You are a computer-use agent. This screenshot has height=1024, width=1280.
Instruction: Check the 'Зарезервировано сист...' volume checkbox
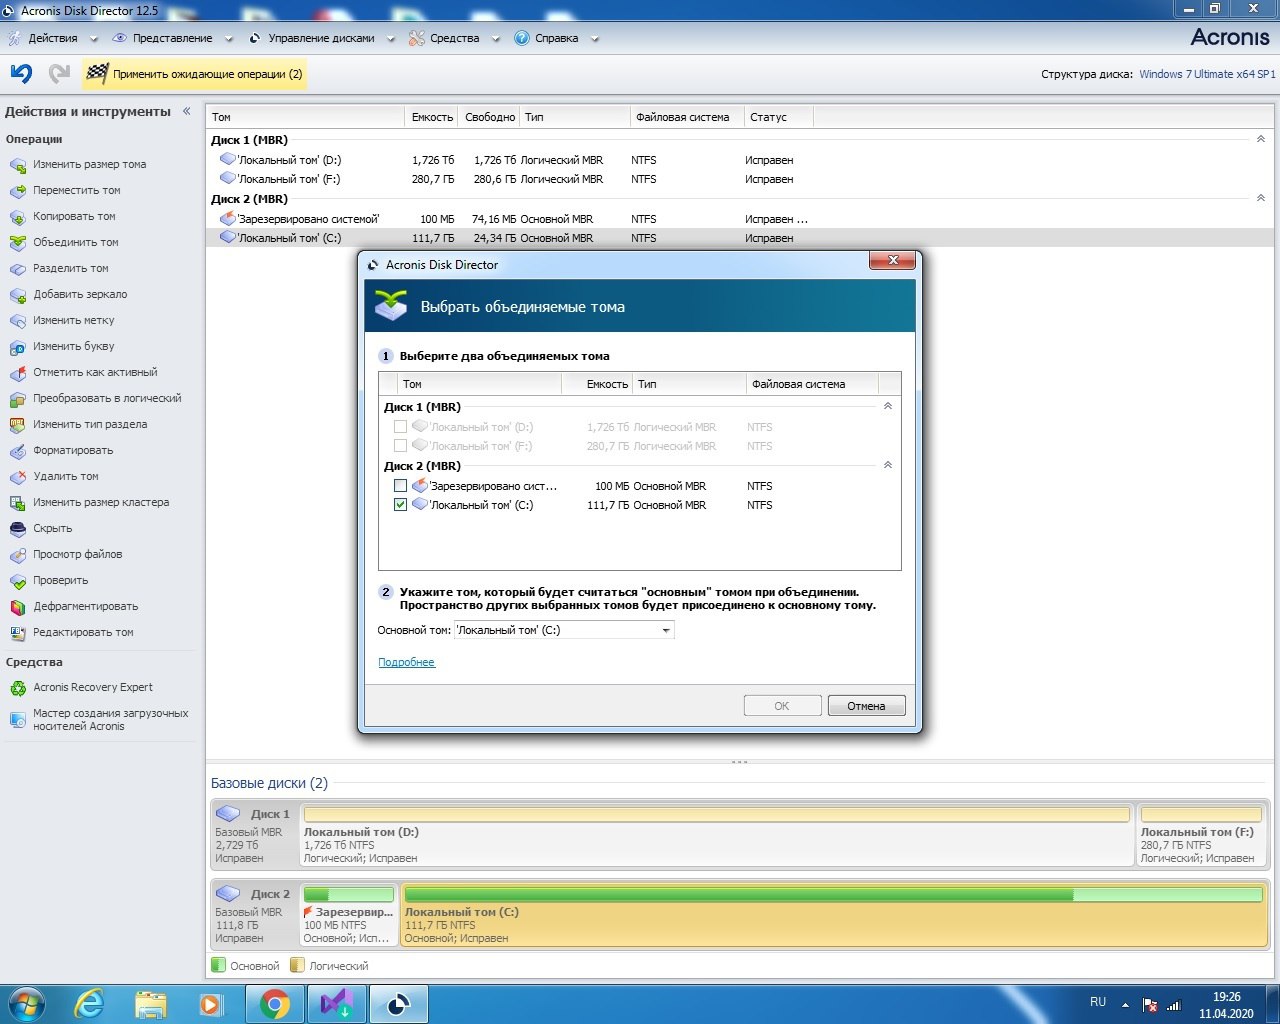tap(400, 485)
